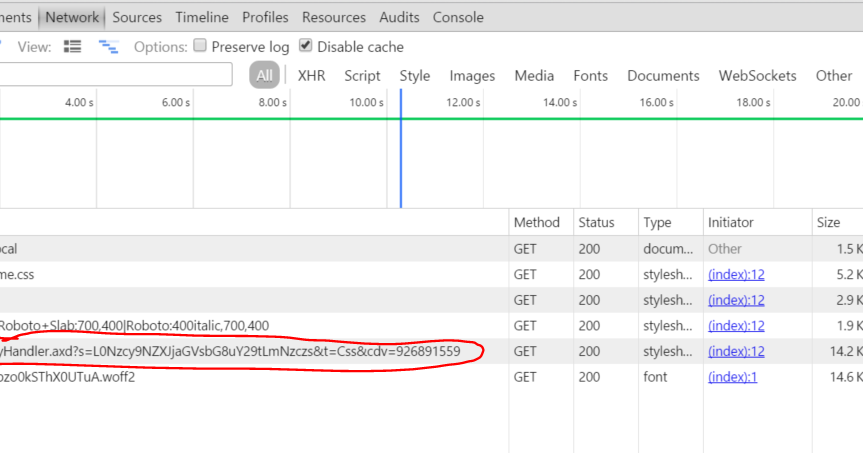
Task: Enable the Preserve log checkbox
Action: 200,46
